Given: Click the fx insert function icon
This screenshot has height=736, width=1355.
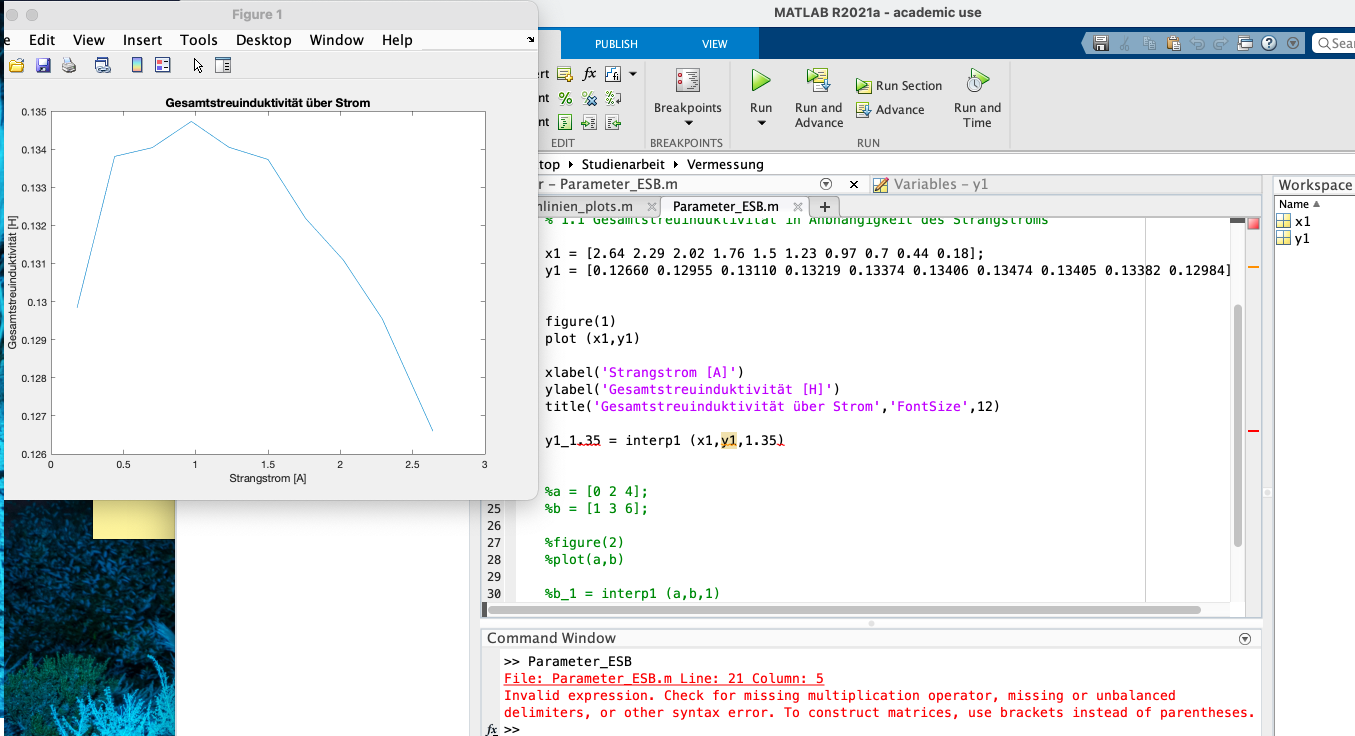Looking at the screenshot, I should pyautogui.click(x=590, y=74).
